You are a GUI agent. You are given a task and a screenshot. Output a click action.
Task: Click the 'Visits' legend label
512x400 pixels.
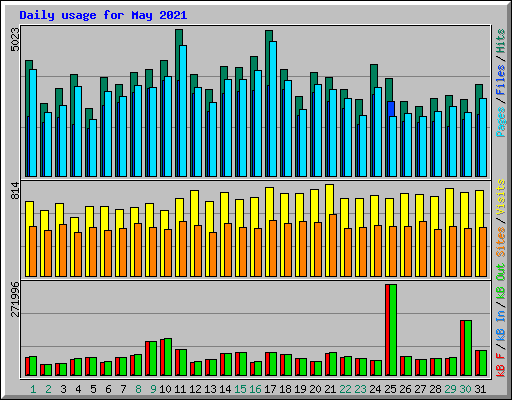(501, 197)
